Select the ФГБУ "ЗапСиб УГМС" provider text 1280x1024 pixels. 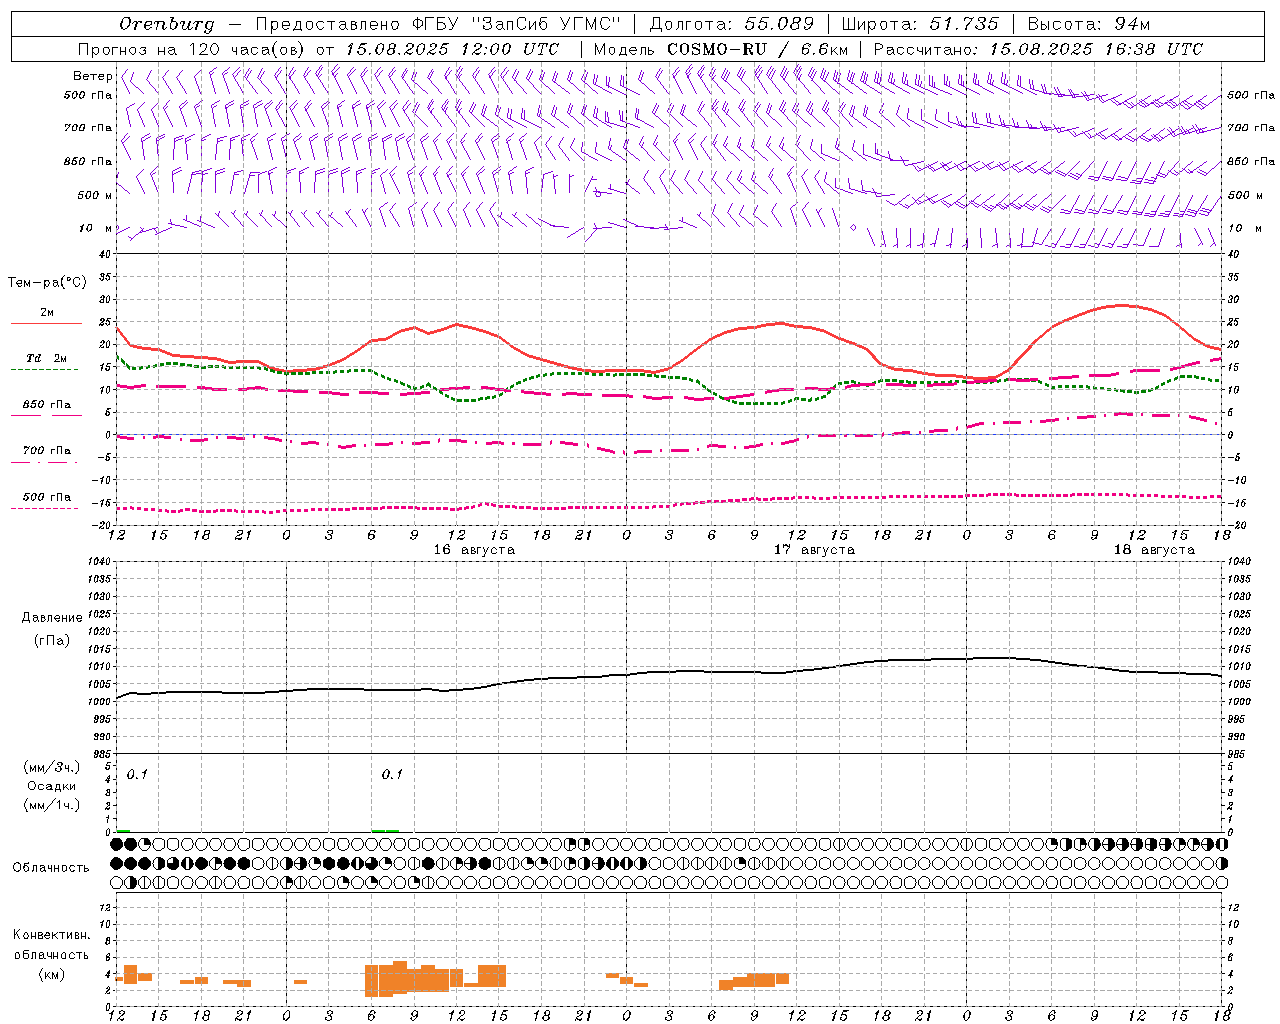[516, 24]
